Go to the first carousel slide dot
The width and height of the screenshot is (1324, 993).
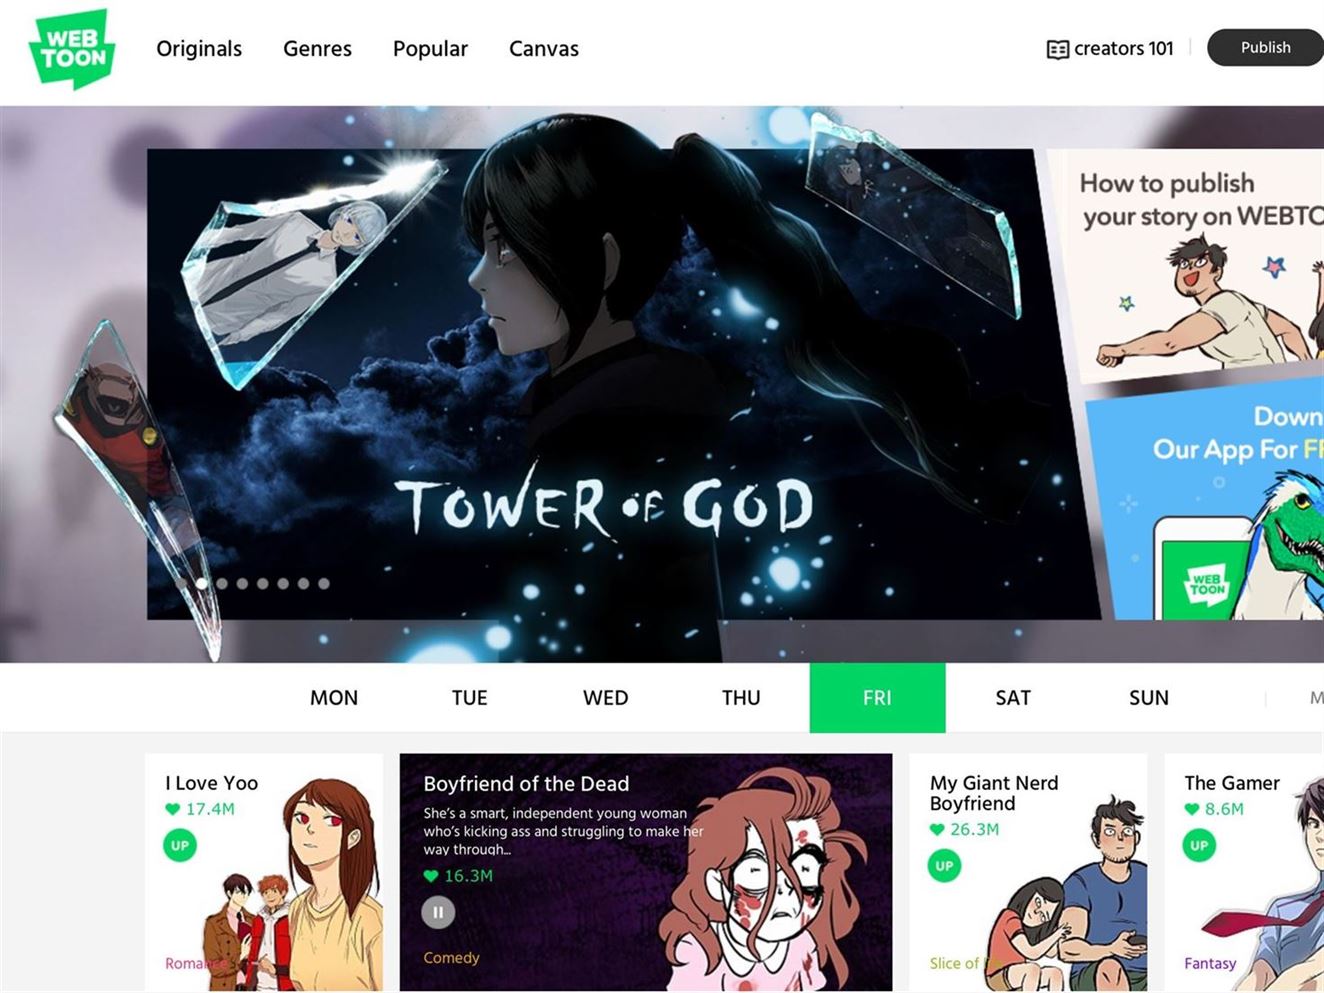(181, 583)
